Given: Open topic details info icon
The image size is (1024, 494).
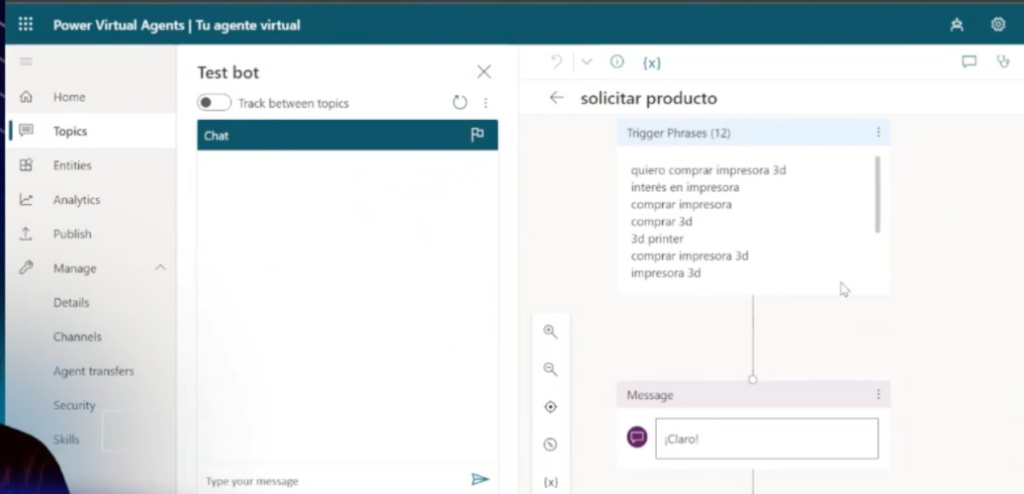Looking at the screenshot, I should tap(616, 61).
